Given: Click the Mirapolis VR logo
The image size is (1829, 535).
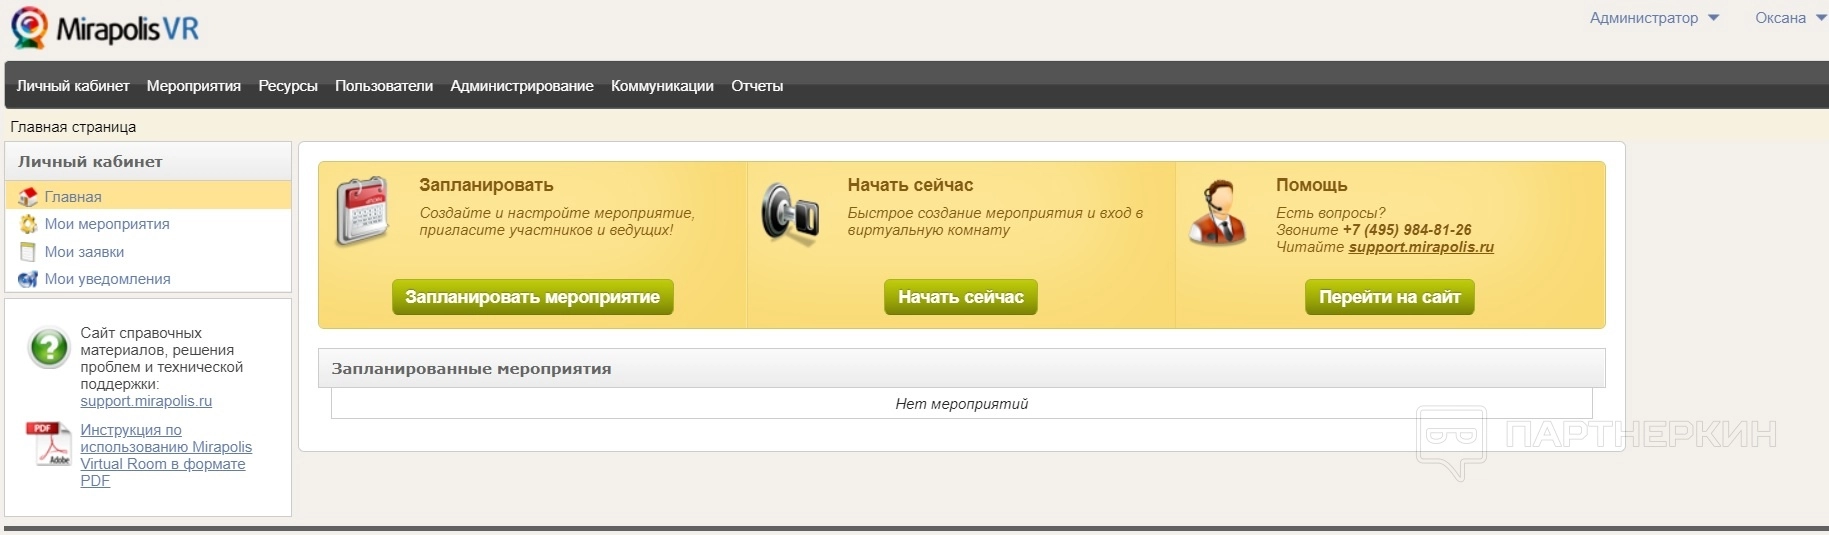Looking at the screenshot, I should [105, 28].
